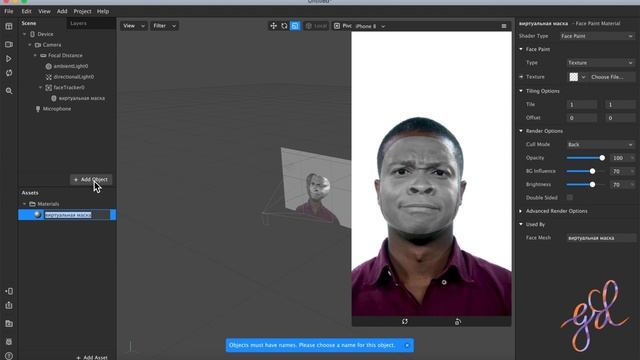Viewport: 640px width, 360px height.
Task: Click the first Tile value field
Action: (x=582, y=104)
